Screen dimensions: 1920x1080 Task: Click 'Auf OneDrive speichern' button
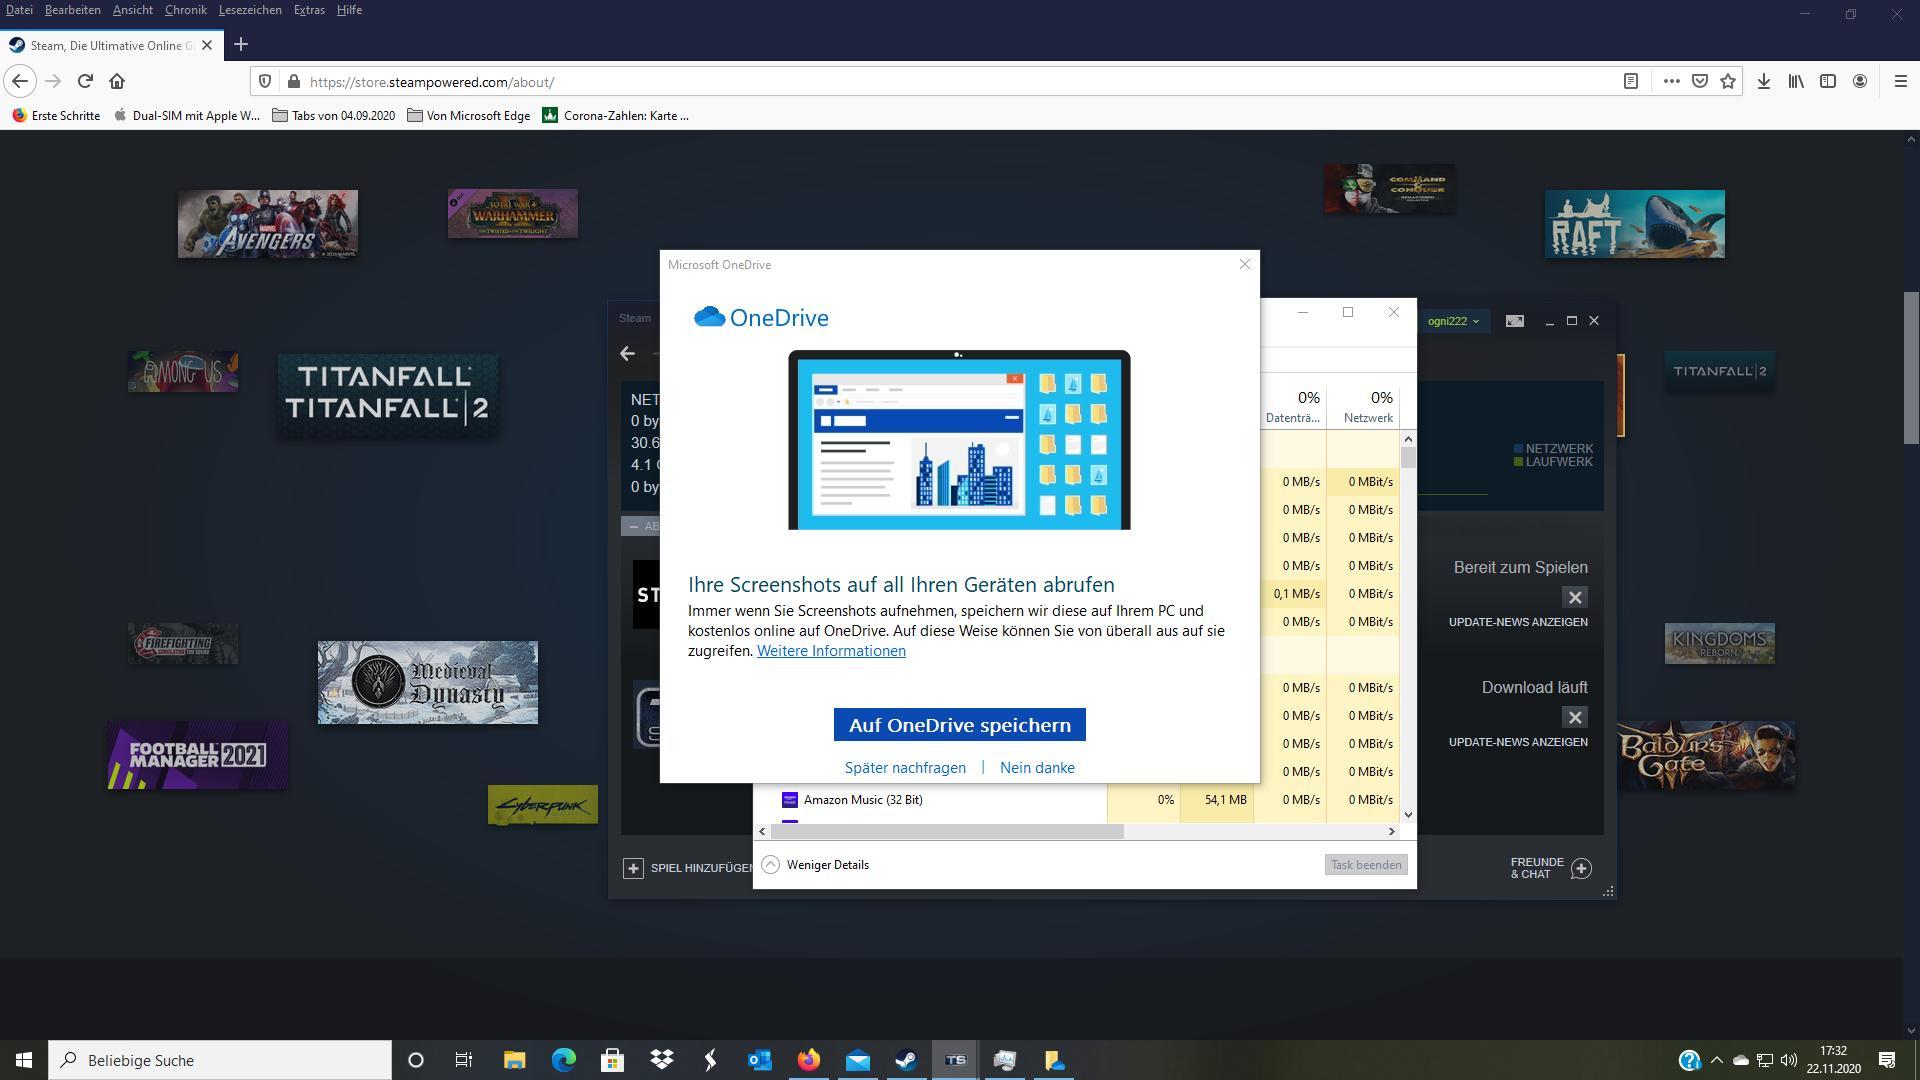point(960,725)
